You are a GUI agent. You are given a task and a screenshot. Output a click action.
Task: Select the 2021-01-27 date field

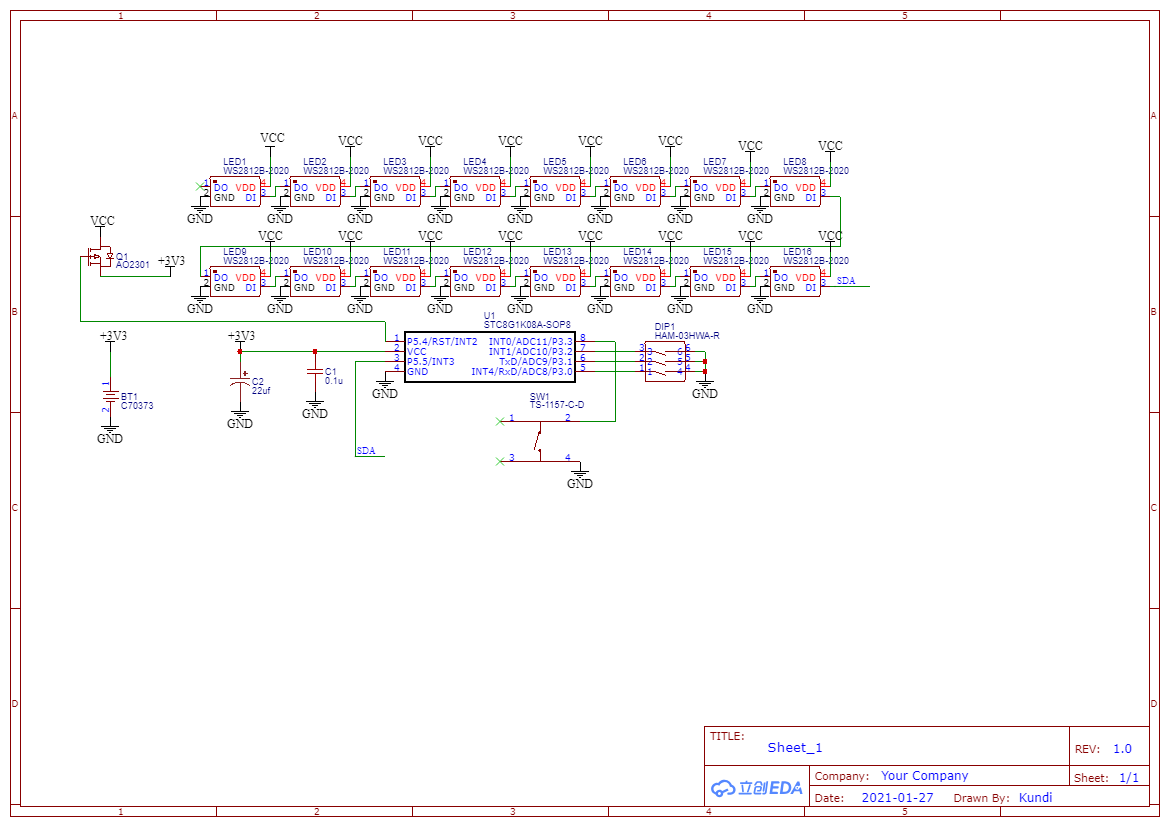897,798
